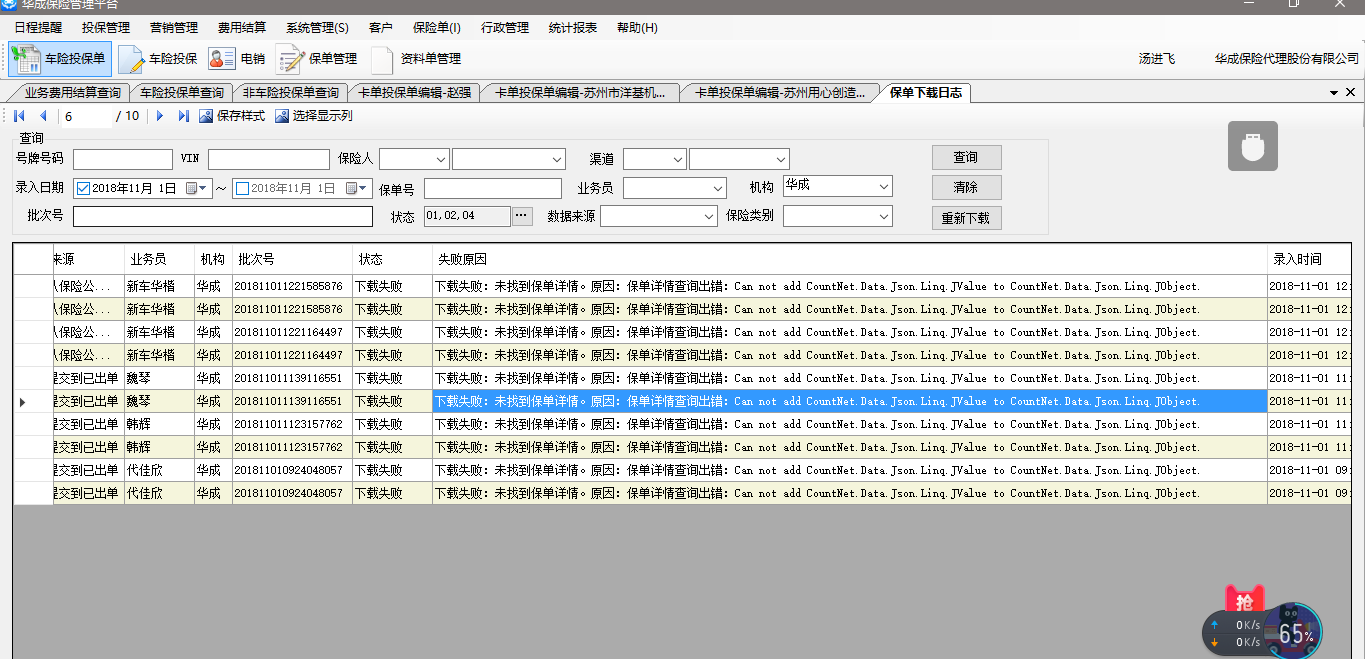Expand 数据来源 dropdown
Viewport: 1365px width, 659px height.
point(709,216)
